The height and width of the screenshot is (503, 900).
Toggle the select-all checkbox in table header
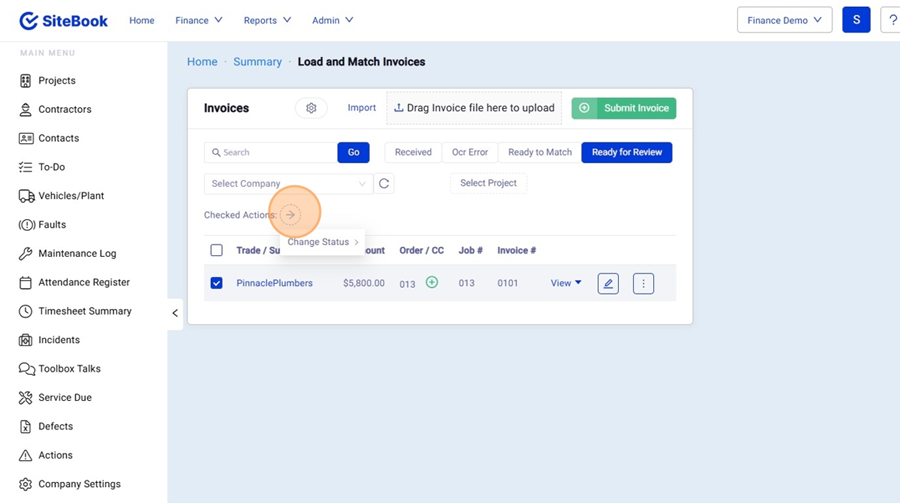[216, 250]
